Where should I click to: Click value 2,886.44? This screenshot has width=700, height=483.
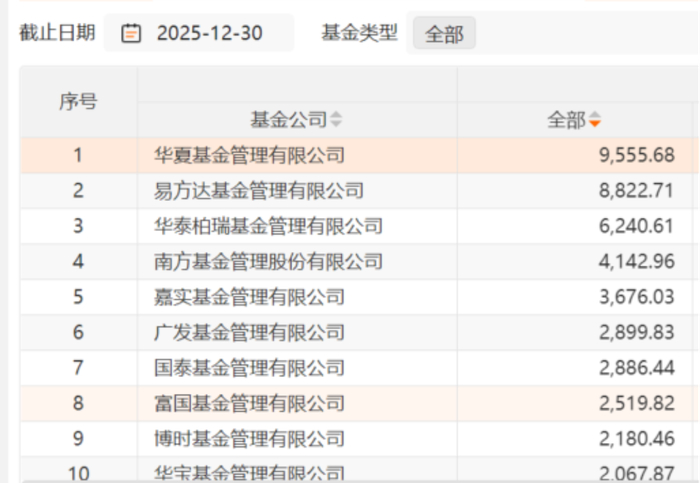pyautogui.click(x=637, y=368)
